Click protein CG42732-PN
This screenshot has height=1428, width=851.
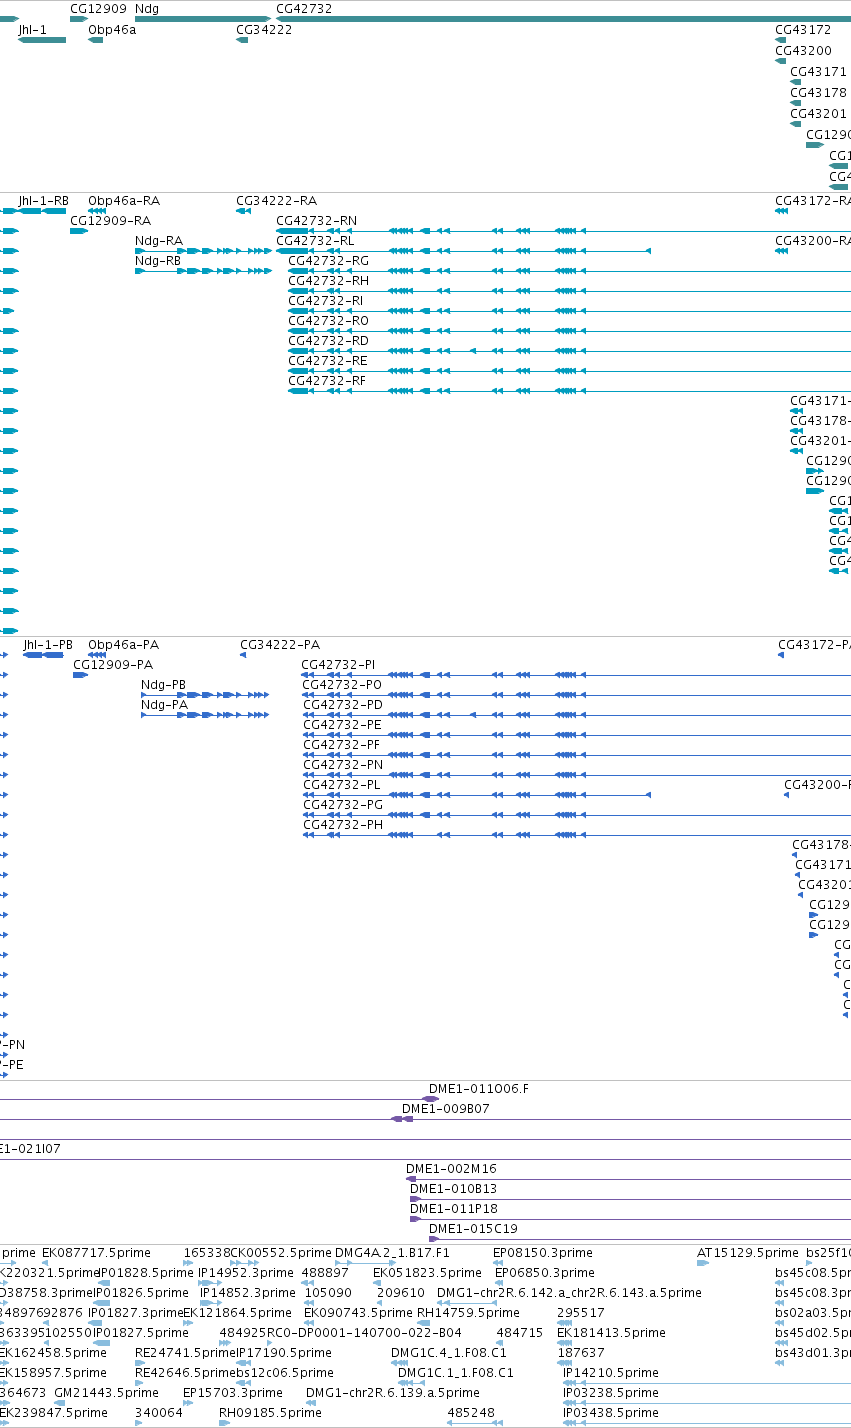click(576, 775)
